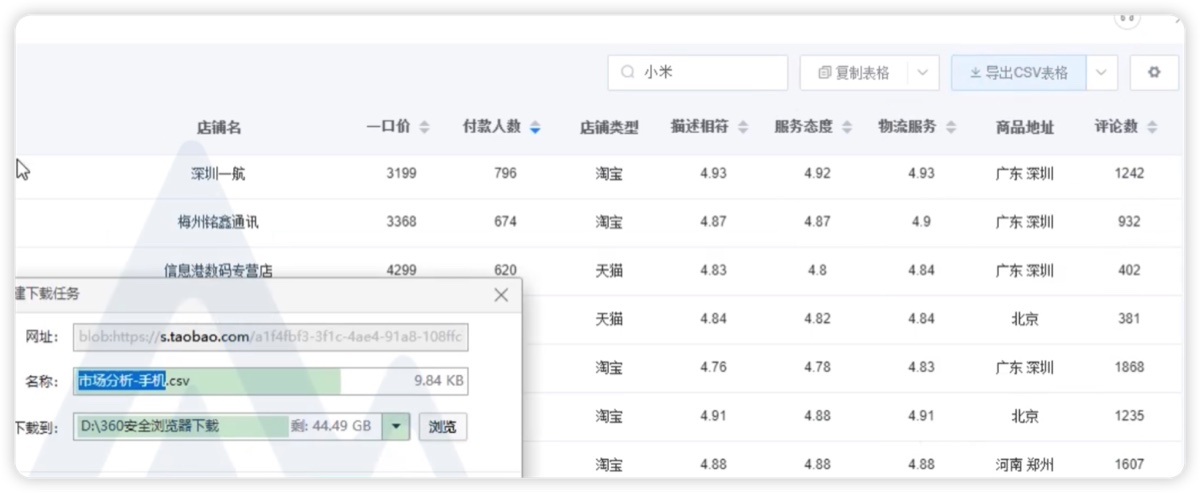This screenshot has width=1200, height=493.
Task: Sort by the 付款人数 column
Action: tap(536, 127)
